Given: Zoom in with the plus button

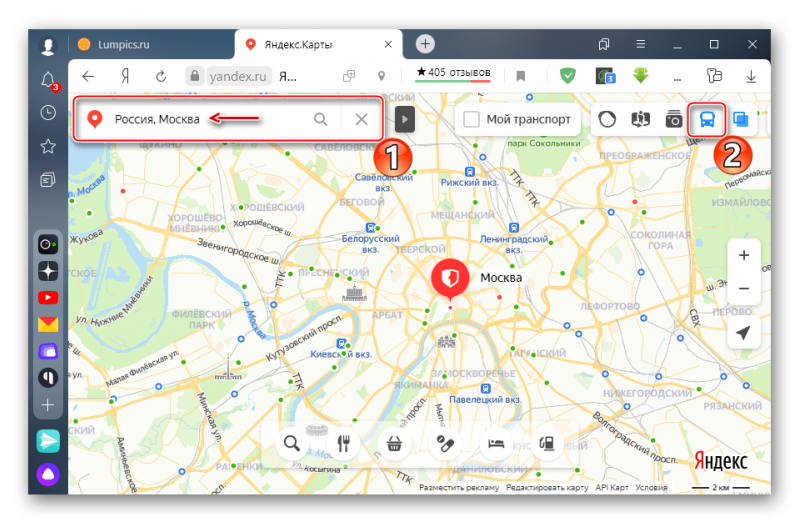Looking at the screenshot, I should tap(744, 255).
